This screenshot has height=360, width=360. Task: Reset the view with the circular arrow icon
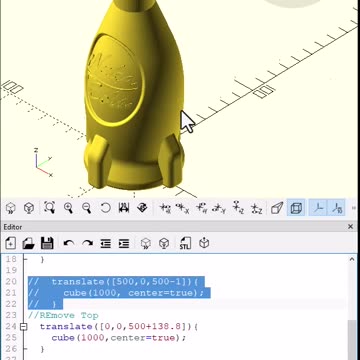pos(105,208)
